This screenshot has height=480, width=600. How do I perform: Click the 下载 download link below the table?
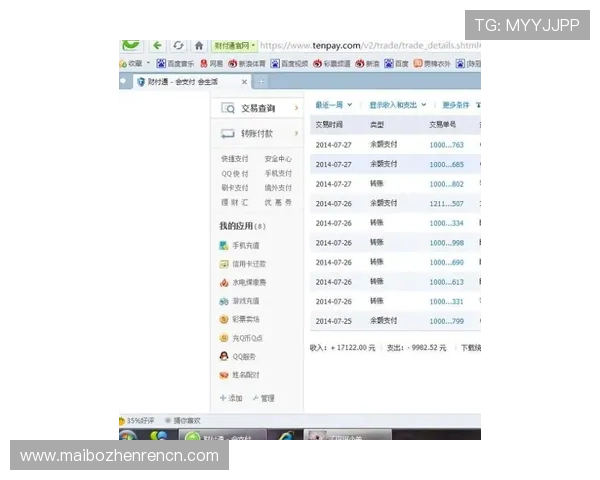(x=471, y=348)
